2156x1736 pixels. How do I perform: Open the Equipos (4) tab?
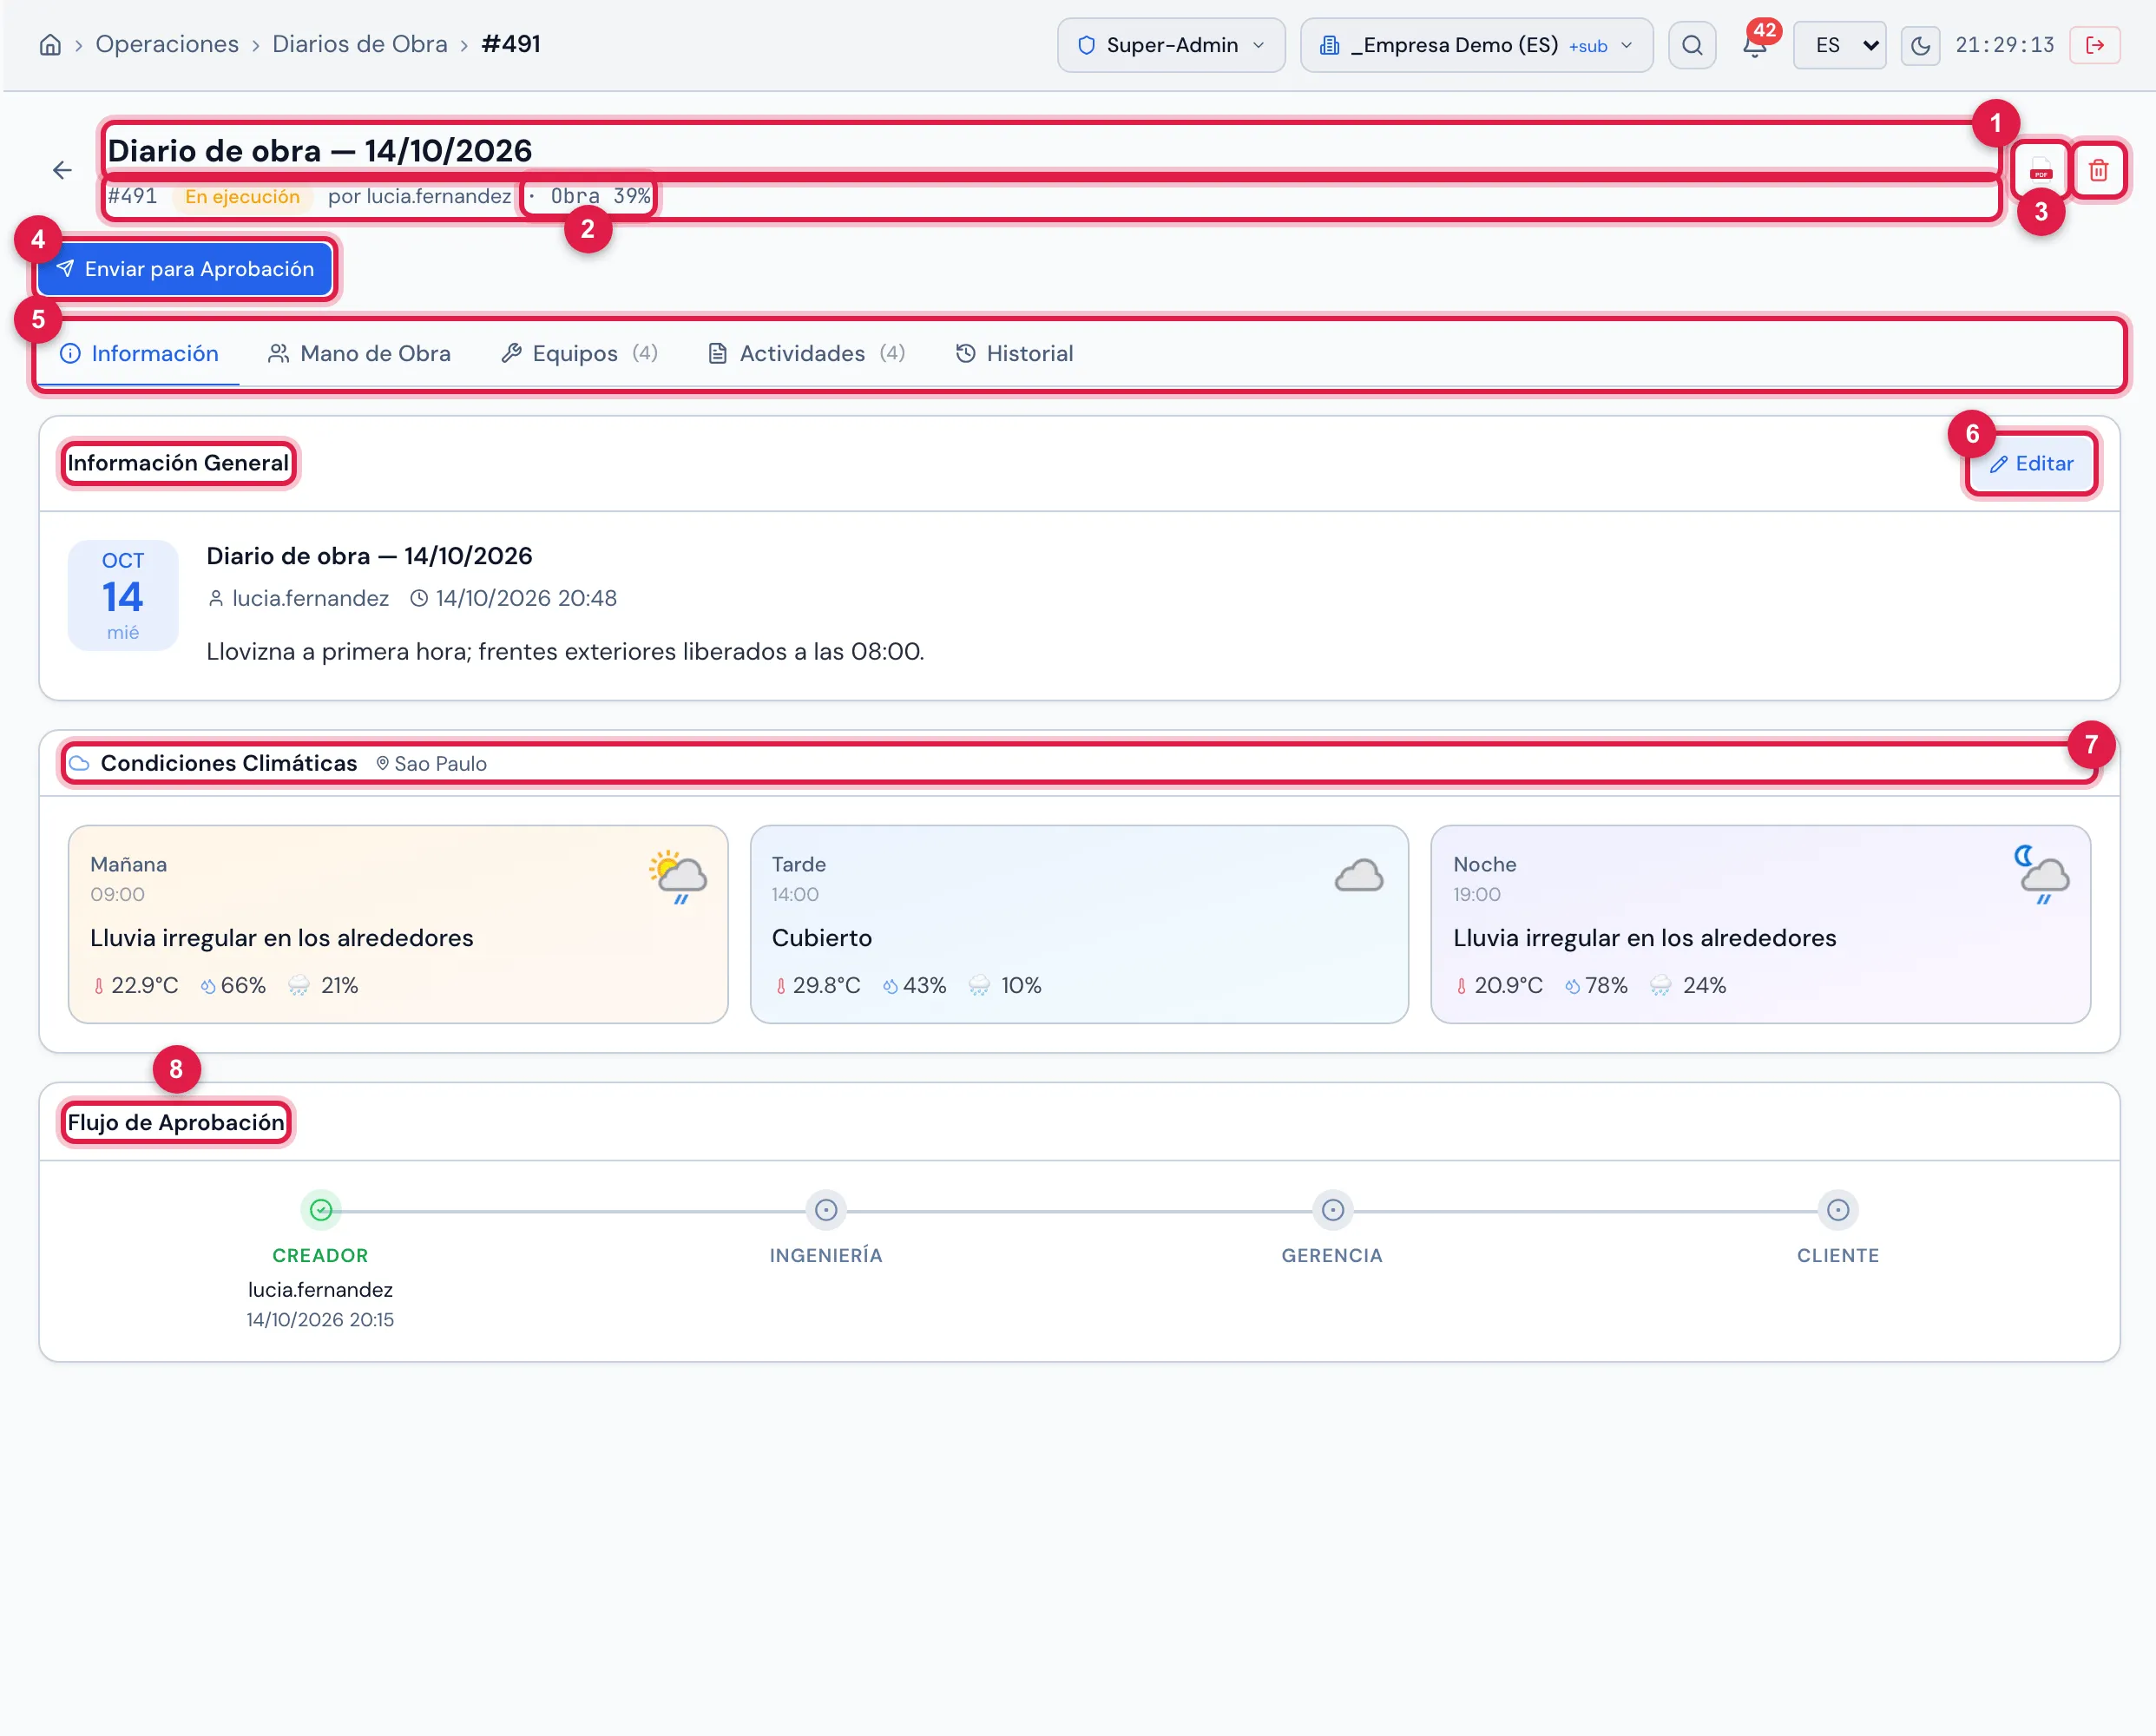click(580, 354)
